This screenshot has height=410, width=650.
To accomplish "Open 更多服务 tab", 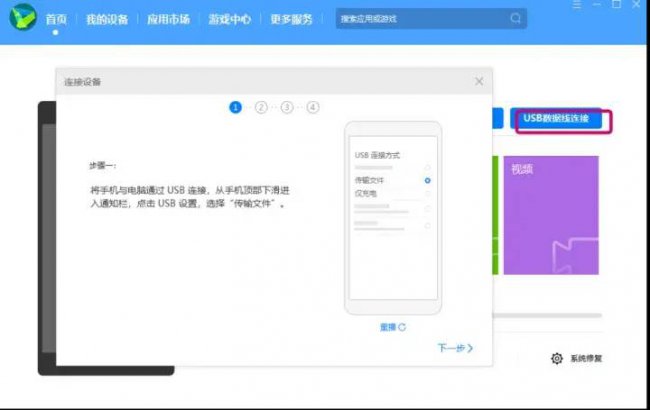I will [291, 19].
